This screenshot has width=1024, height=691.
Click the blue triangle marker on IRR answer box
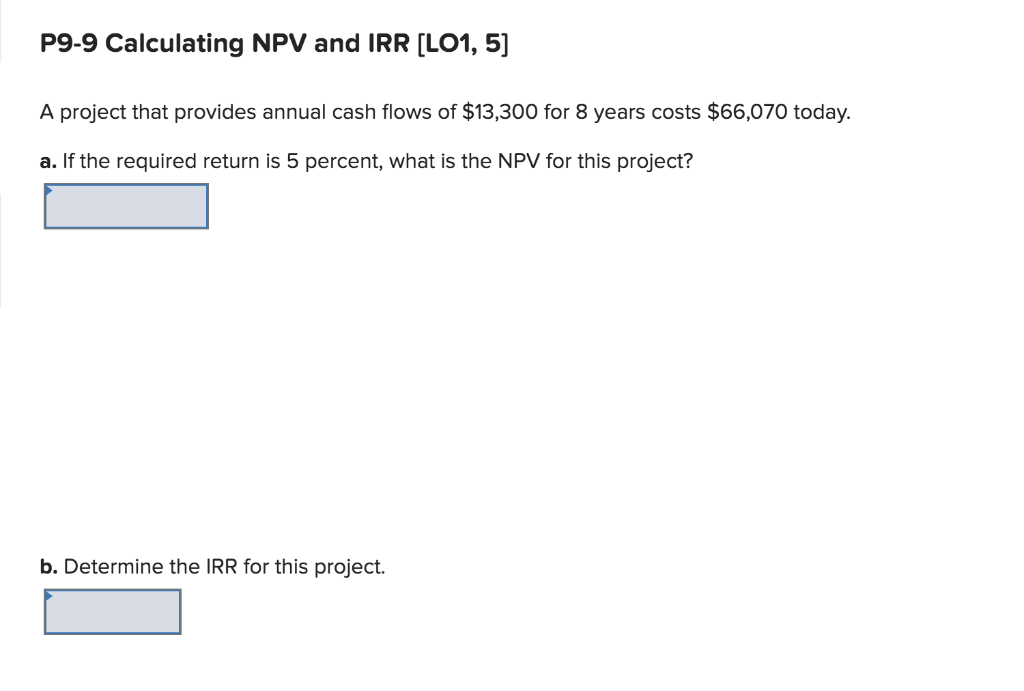[x=47, y=593]
